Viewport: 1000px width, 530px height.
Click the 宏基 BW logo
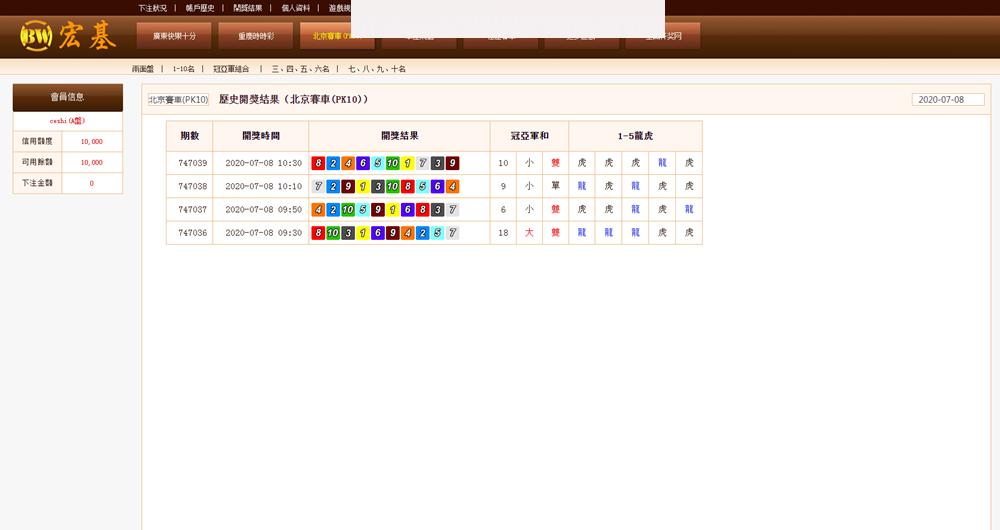(x=68, y=36)
